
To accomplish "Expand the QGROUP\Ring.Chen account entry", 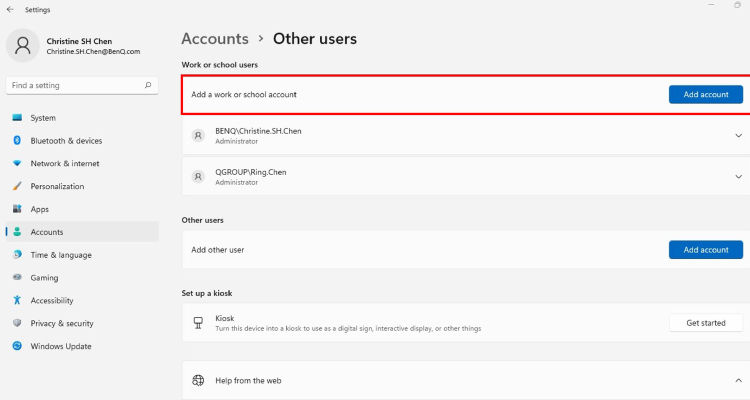I will (x=738, y=177).
